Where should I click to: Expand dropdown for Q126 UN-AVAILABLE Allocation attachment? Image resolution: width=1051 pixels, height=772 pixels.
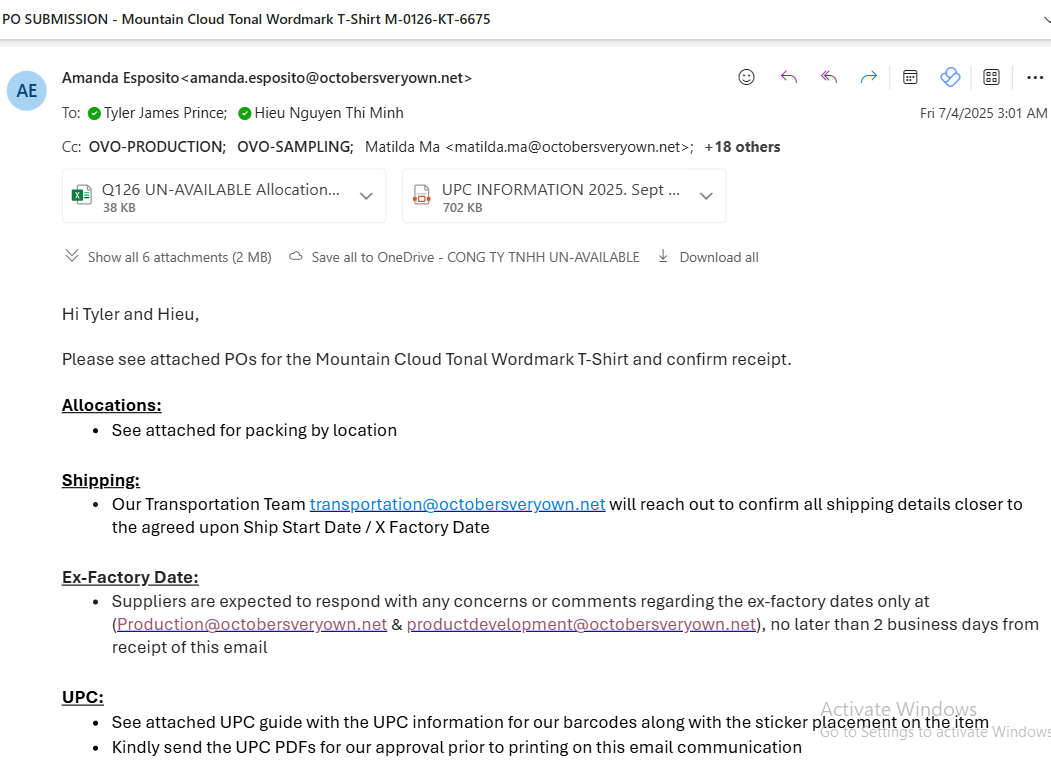366,196
